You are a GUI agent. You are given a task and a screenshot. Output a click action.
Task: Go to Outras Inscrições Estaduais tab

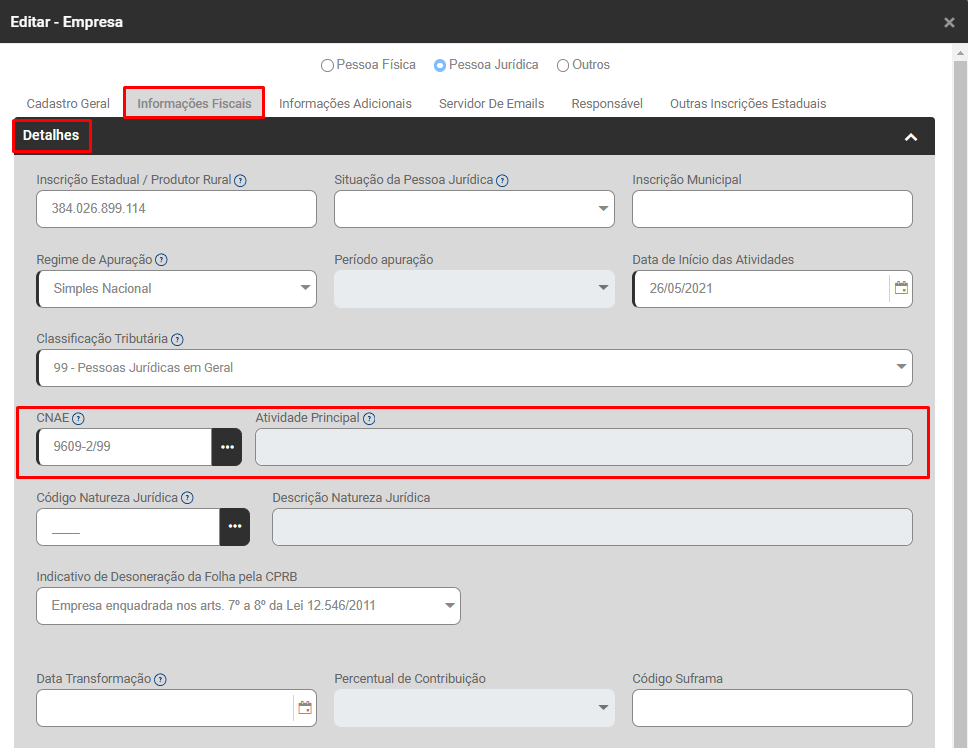pyautogui.click(x=747, y=104)
